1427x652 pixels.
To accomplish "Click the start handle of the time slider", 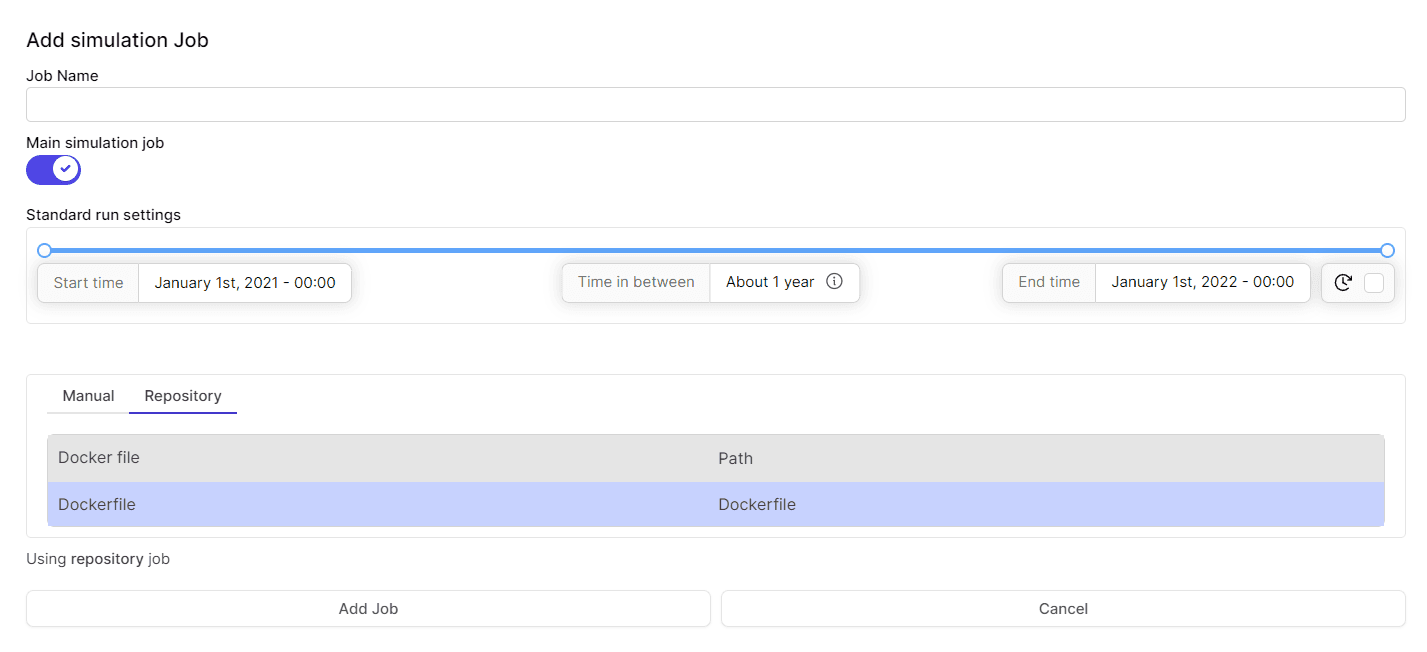I will pos(44,250).
